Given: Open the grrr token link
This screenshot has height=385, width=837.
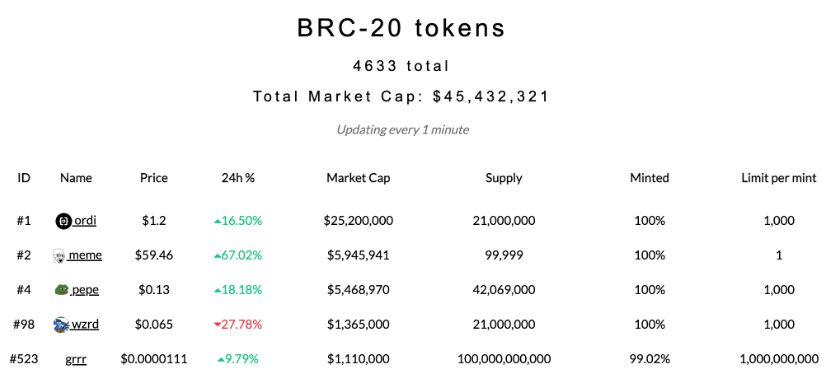Looking at the screenshot, I should pyautogui.click(x=76, y=359).
